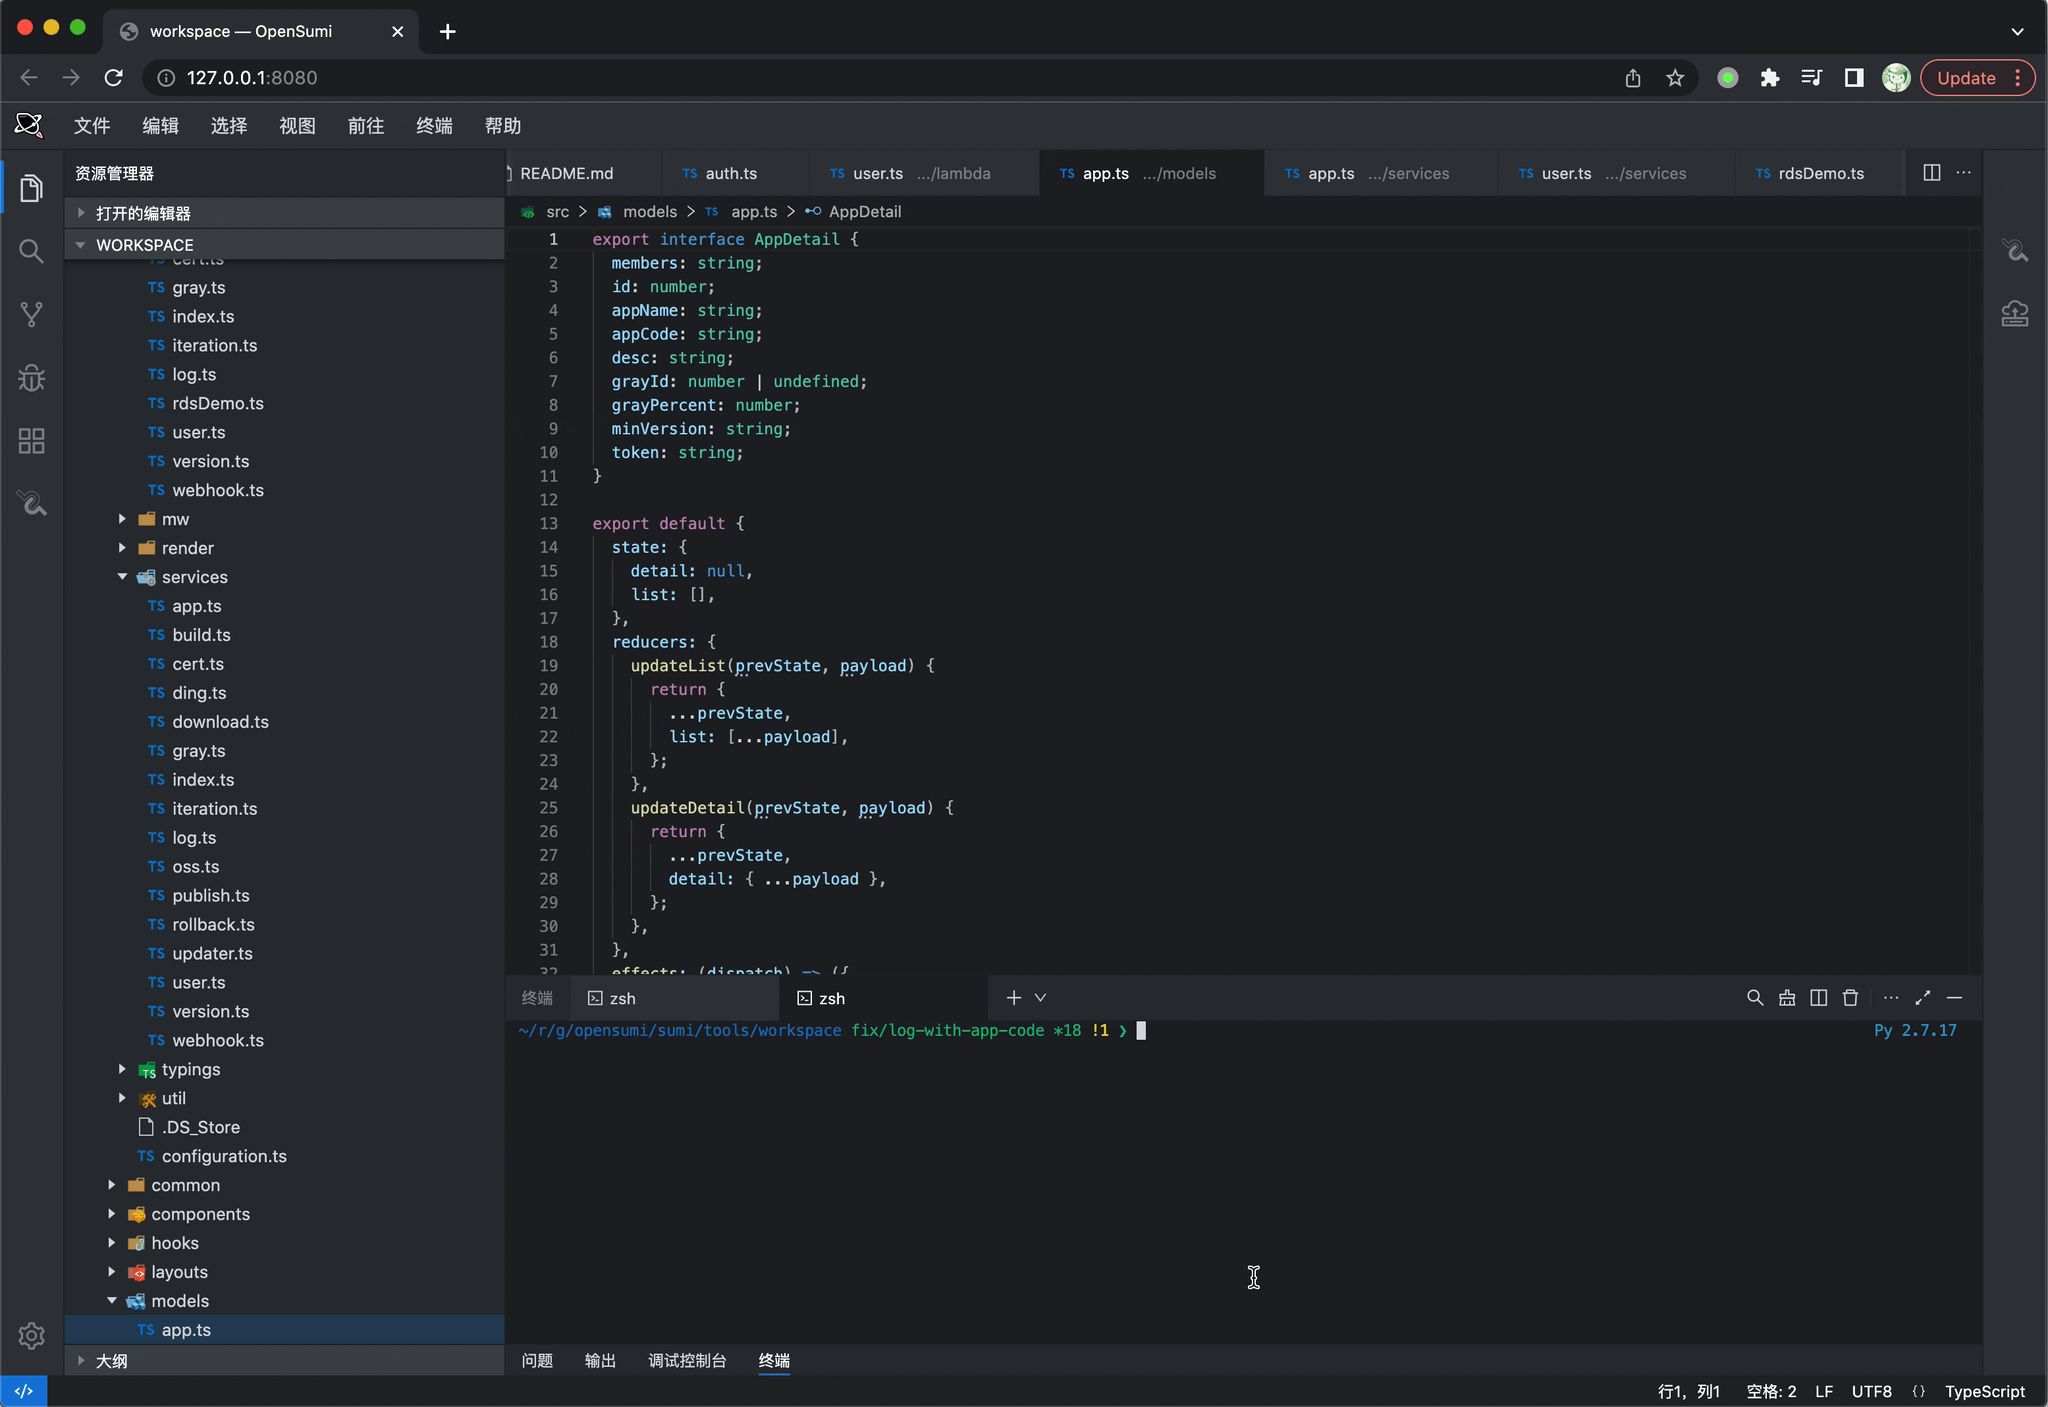Open the Explorer file icon in activity bar

[31, 188]
